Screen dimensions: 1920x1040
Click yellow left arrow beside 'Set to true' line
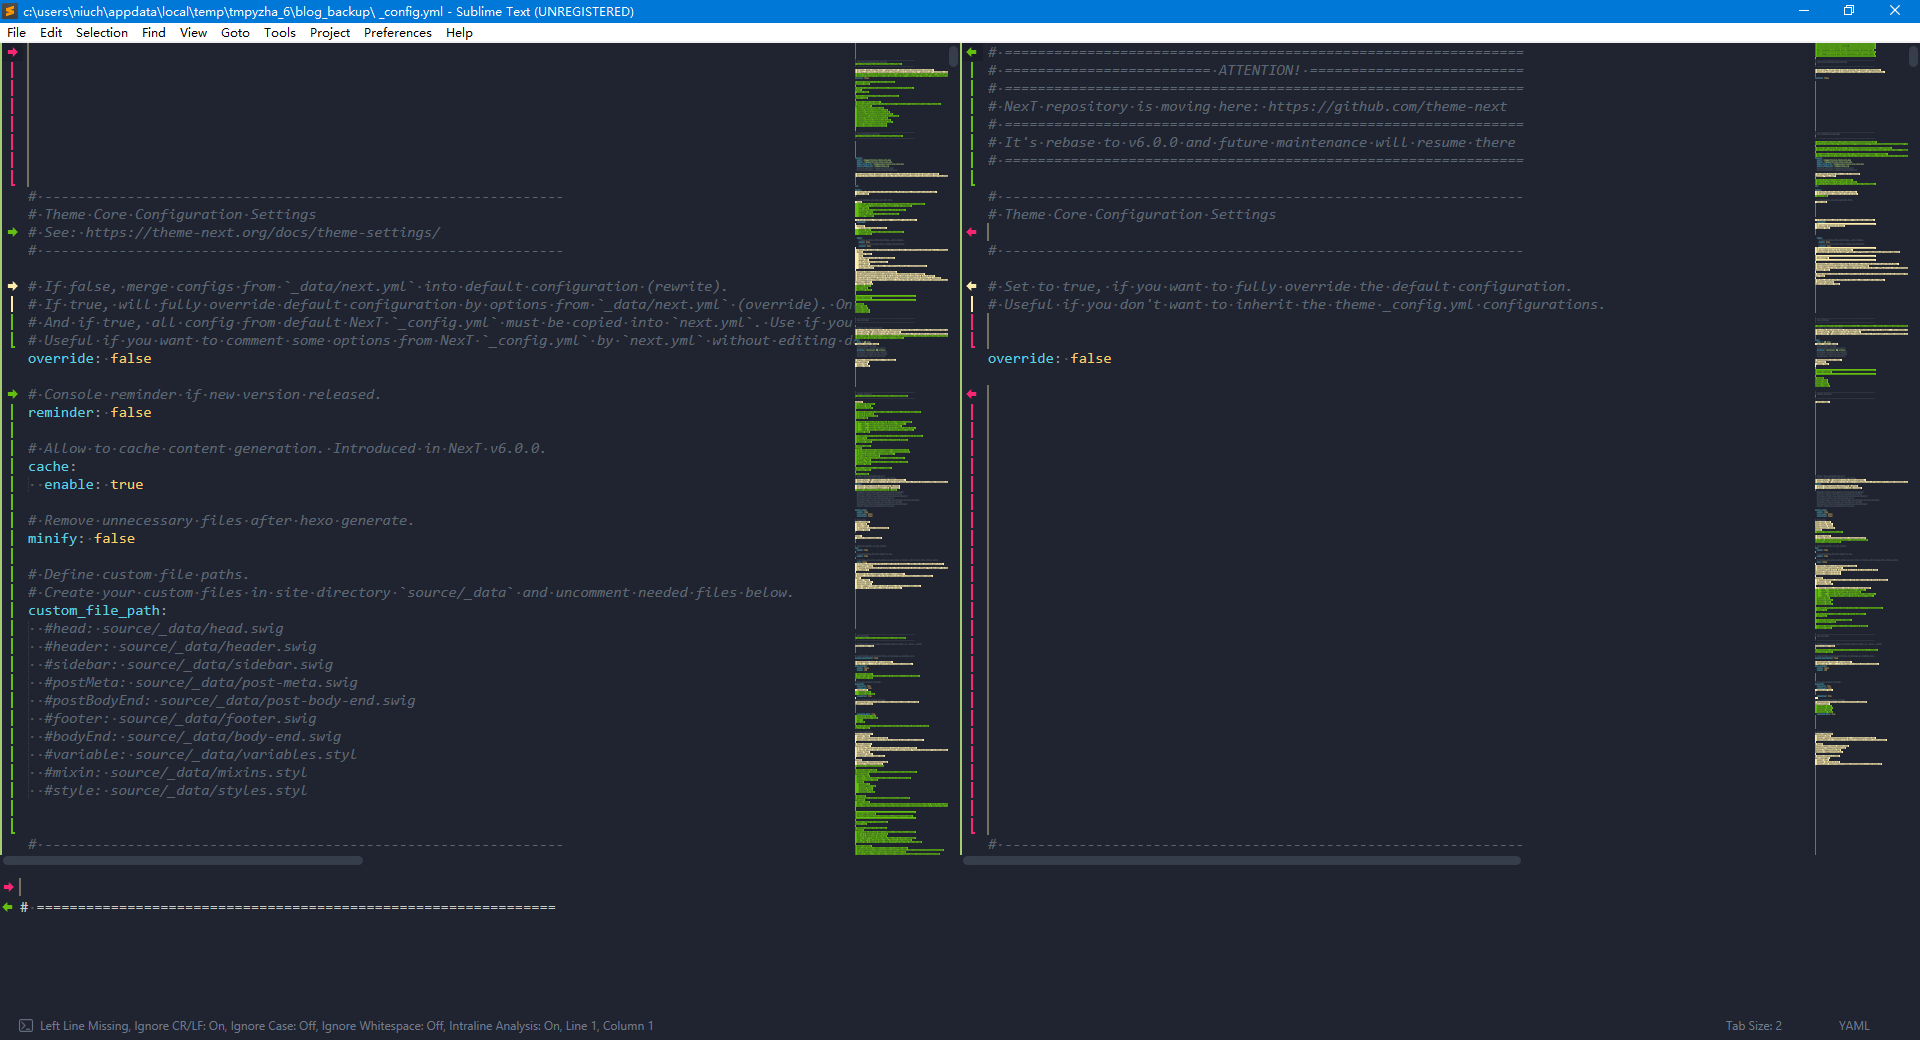pos(971,286)
